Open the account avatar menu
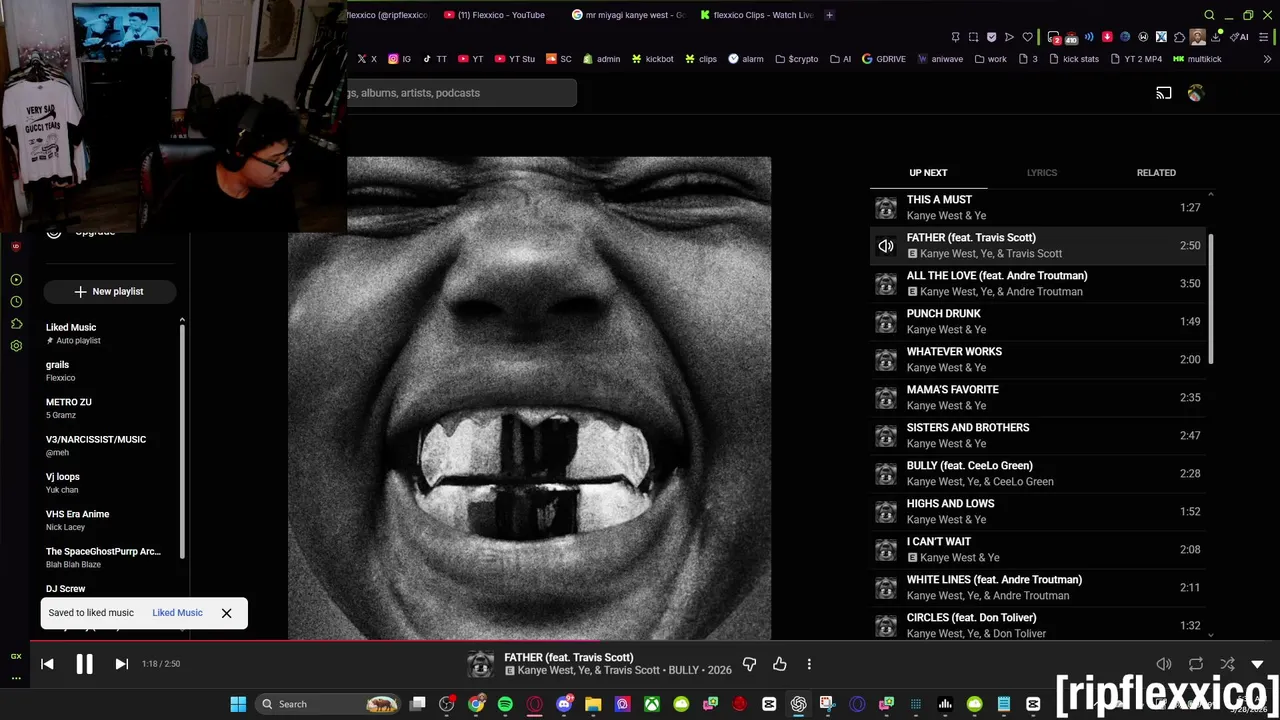The height and width of the screenshot is (720, 1280). click(x=1196, y=93)
